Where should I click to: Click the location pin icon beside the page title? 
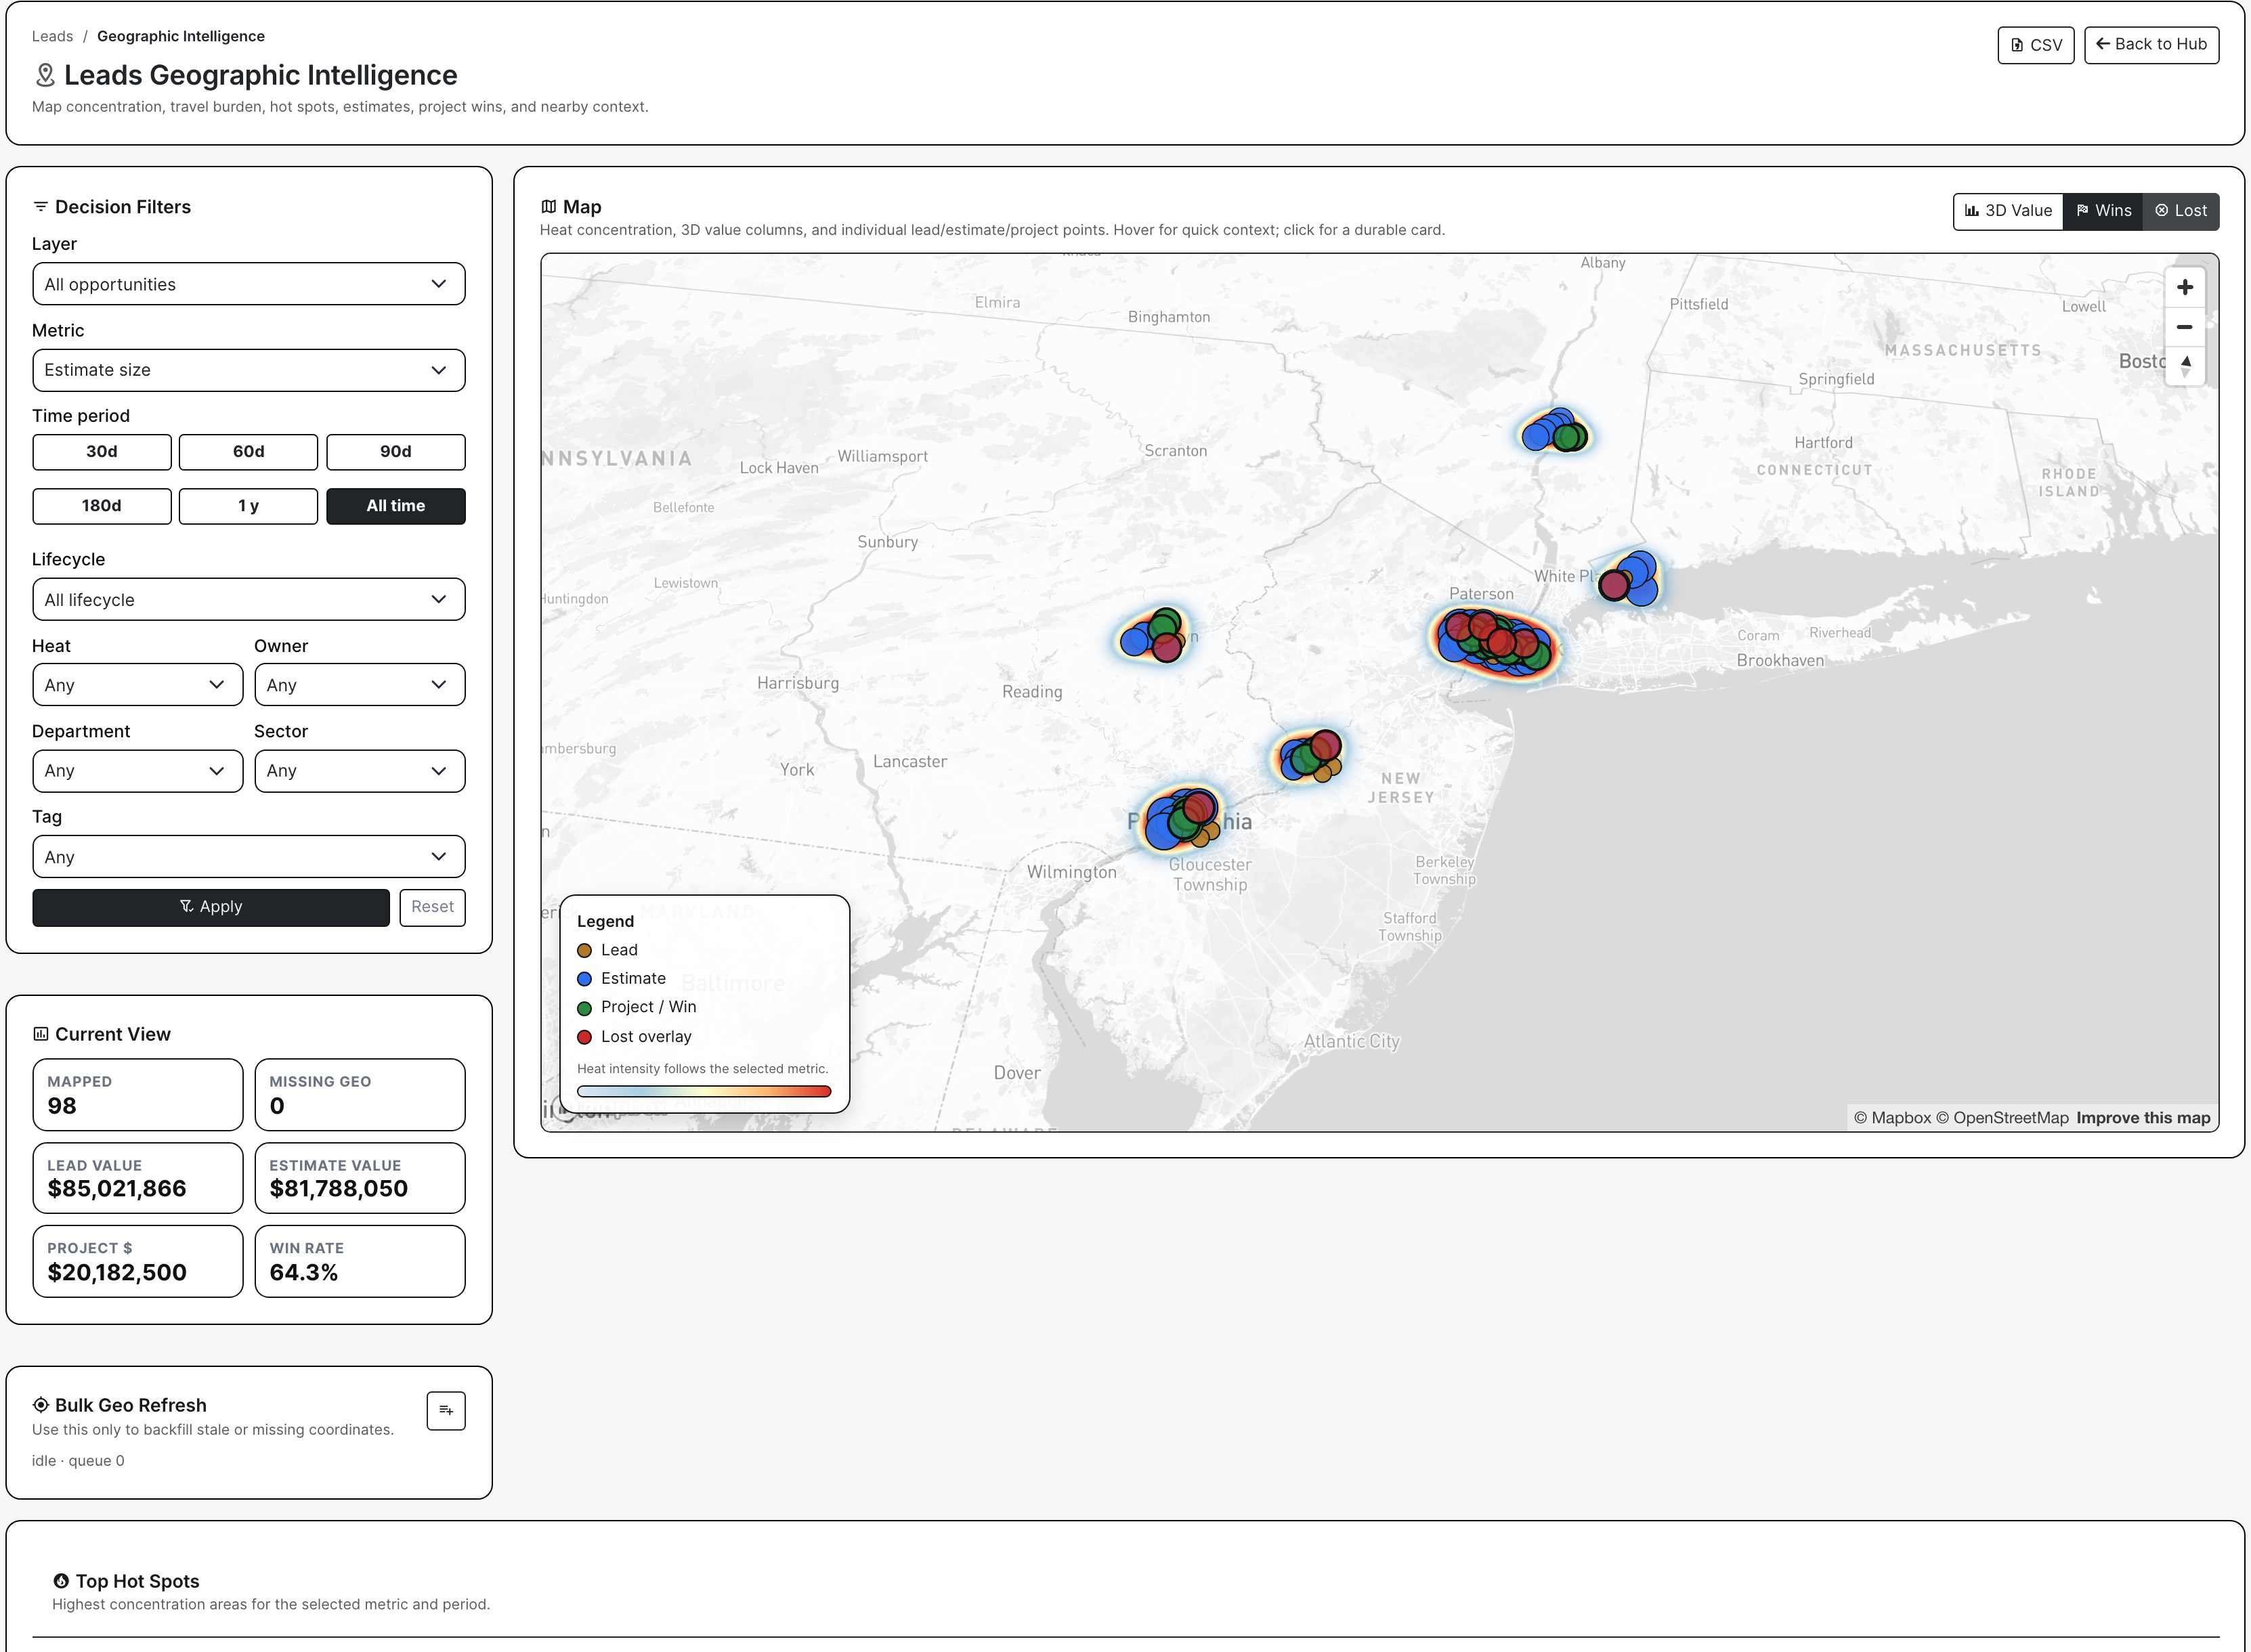(x=45, y=75)
